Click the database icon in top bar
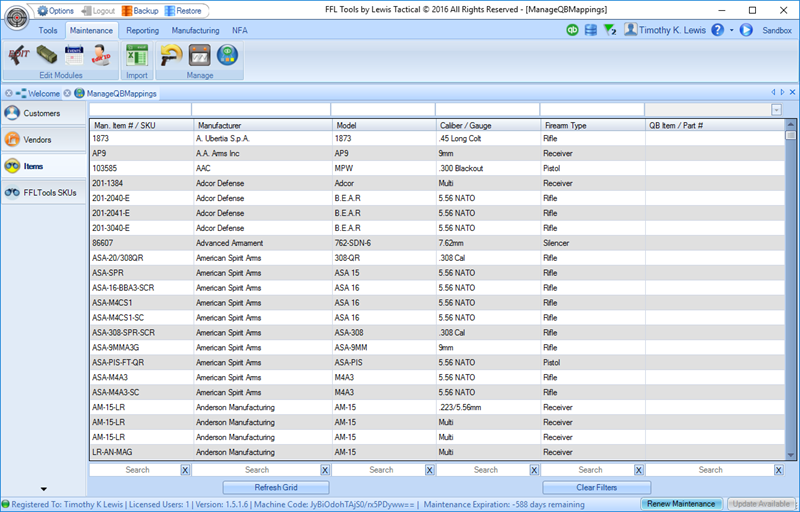800x512 pixels. click(590, 31)
